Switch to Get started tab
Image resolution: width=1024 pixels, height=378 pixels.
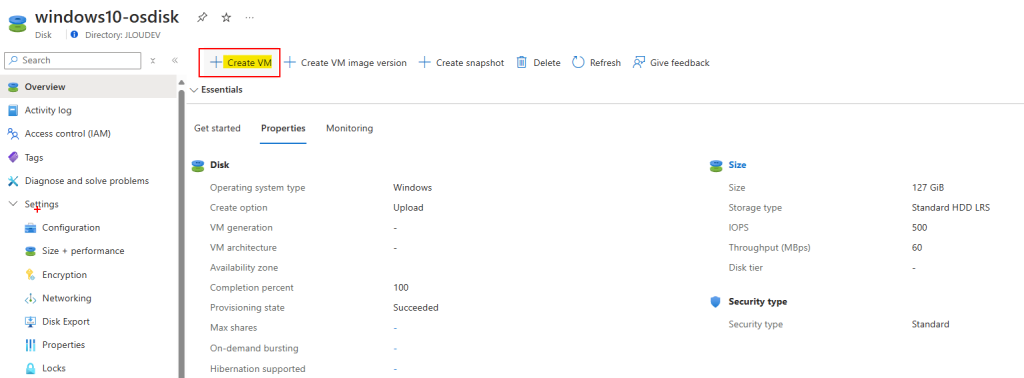pyautogui.click(x=217, y=128)
